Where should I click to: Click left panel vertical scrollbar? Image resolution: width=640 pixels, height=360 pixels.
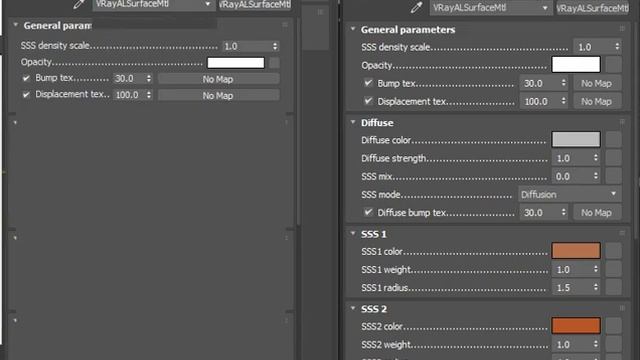tap(298, 122)
